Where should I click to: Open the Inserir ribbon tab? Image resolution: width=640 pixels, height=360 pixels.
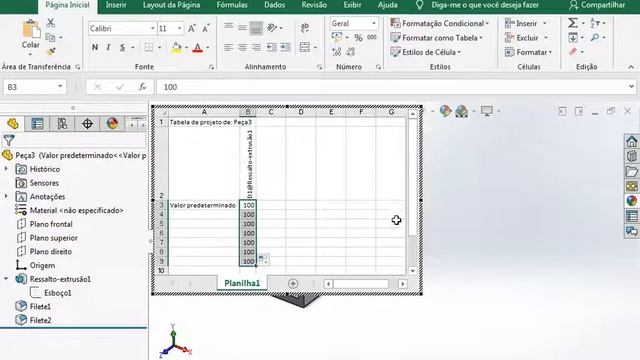click(x=116, y=5)
